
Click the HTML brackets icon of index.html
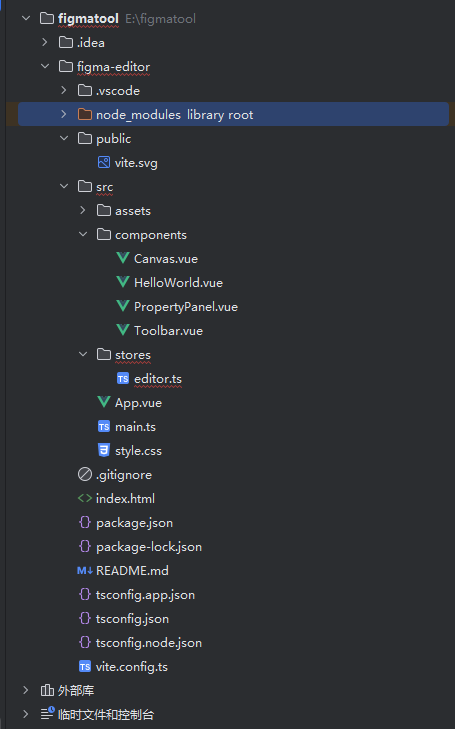click(x=85, y=498)
